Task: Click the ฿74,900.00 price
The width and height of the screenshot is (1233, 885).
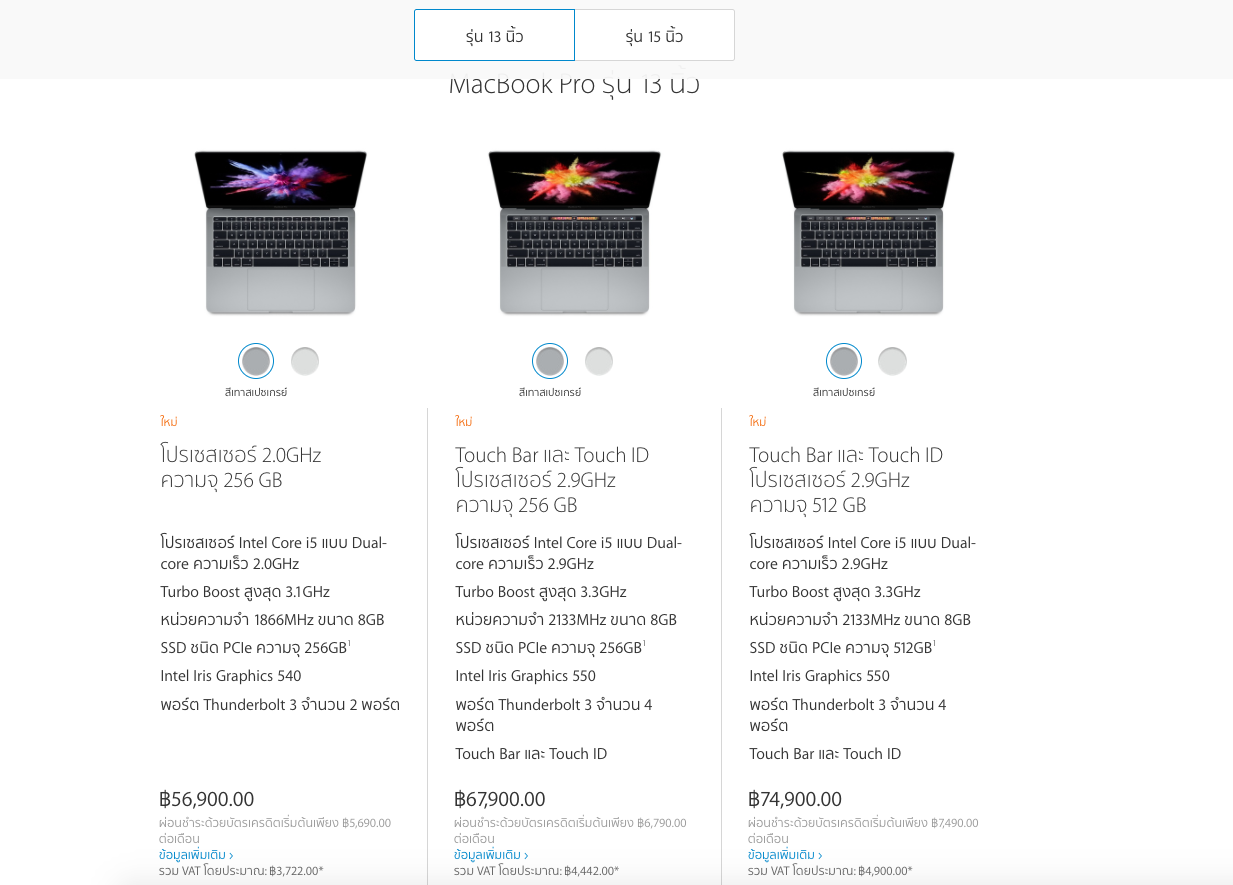Action: coord(795,799)
